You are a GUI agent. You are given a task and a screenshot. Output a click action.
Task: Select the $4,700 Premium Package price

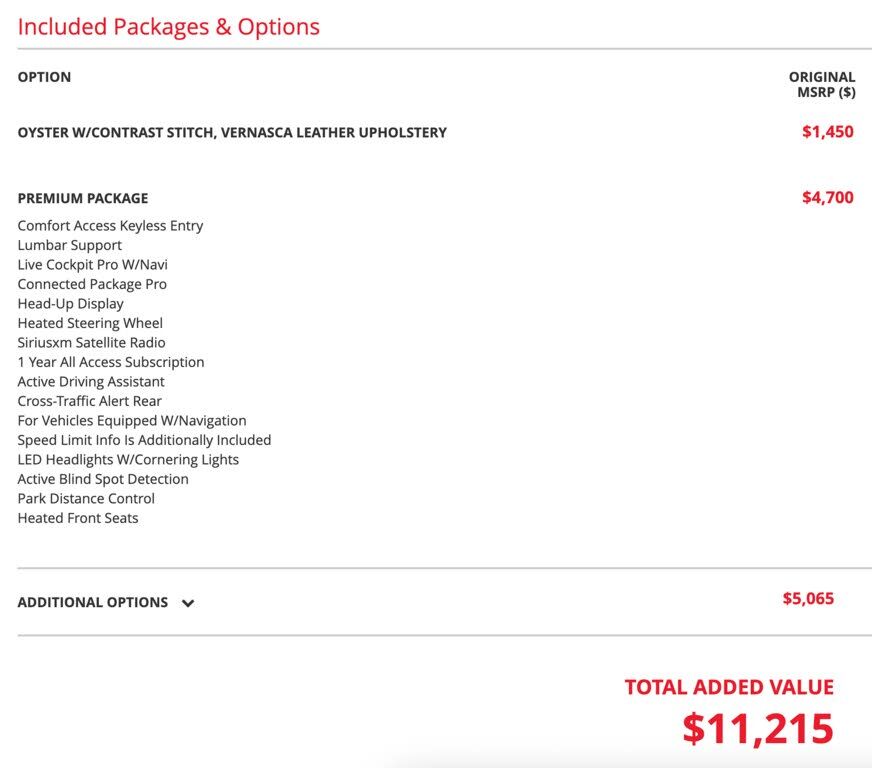tap(828, 197)
